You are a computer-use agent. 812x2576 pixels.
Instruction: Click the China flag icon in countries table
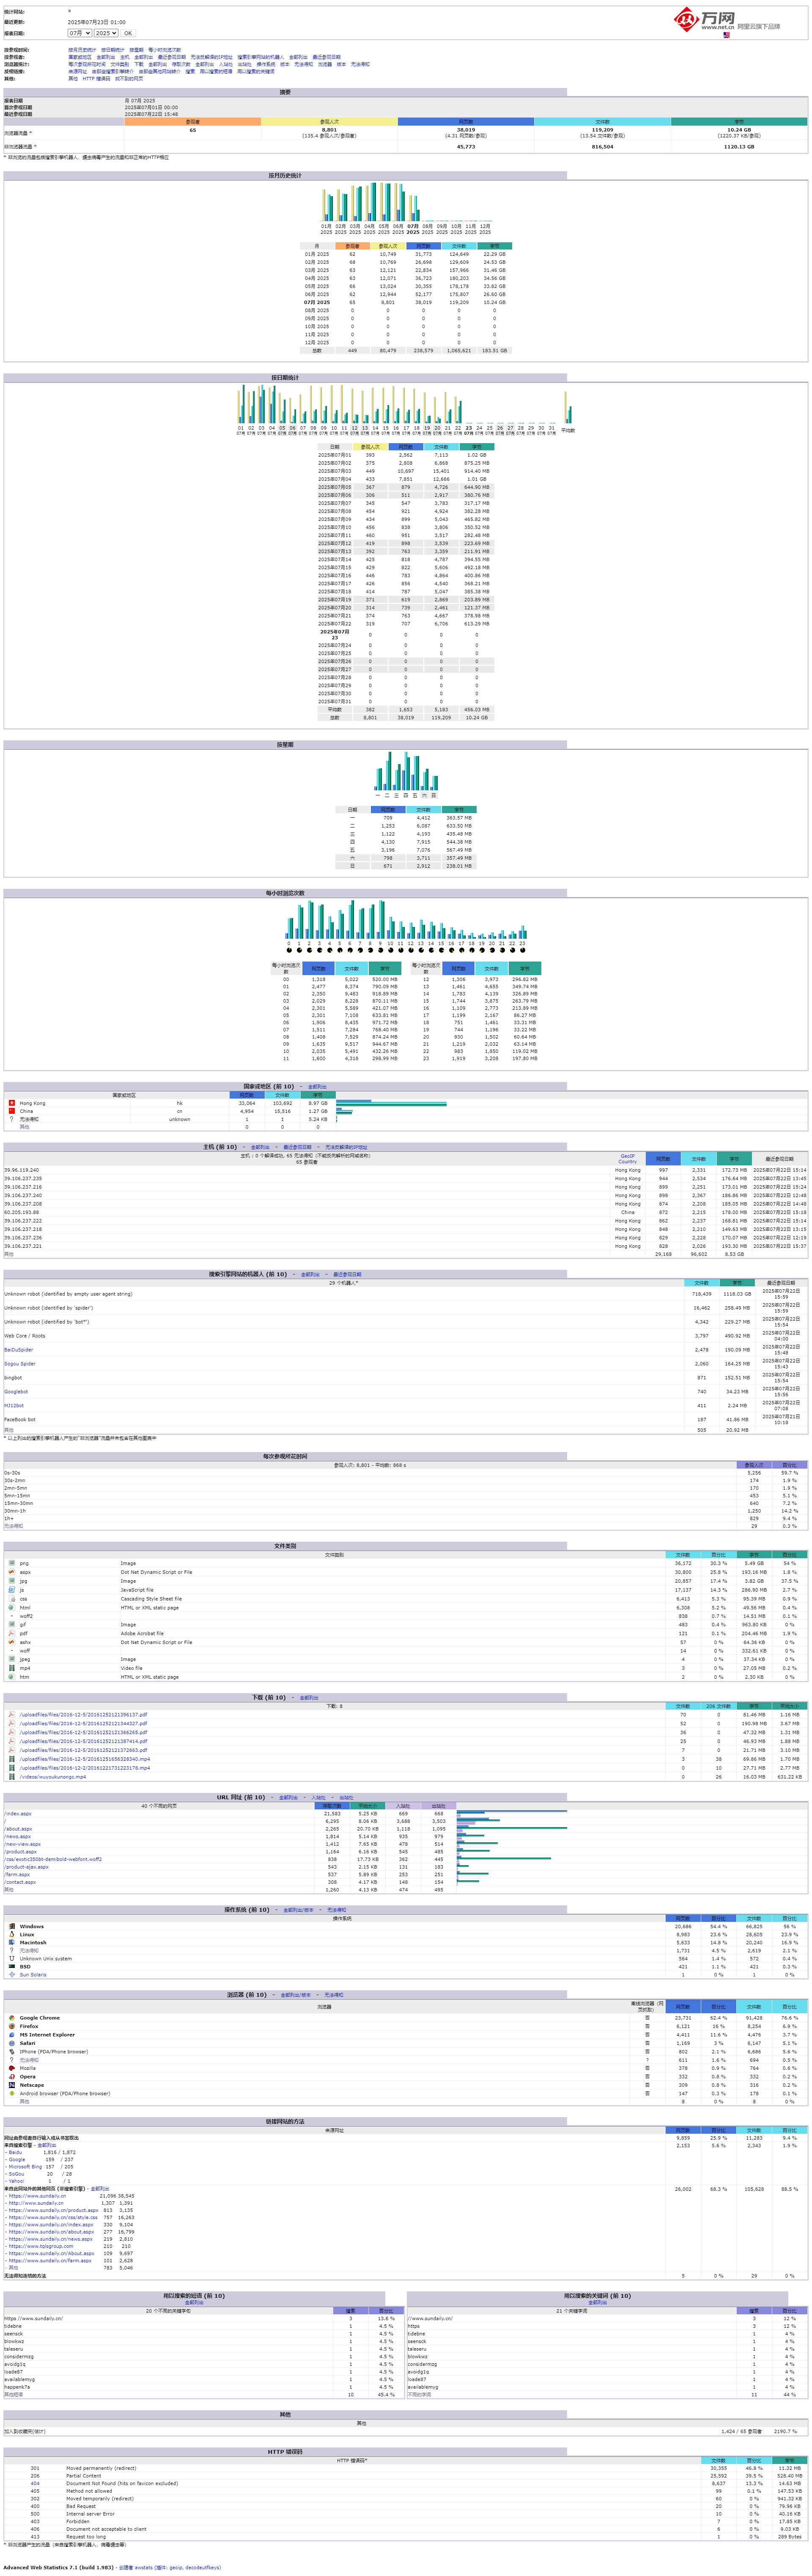[x=12, y=1111]
